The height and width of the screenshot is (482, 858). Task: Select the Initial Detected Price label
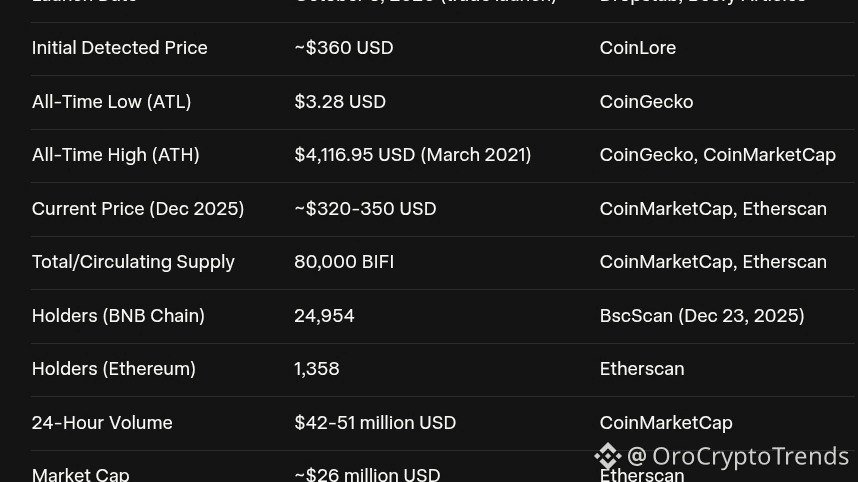click(x=119, y=48)
